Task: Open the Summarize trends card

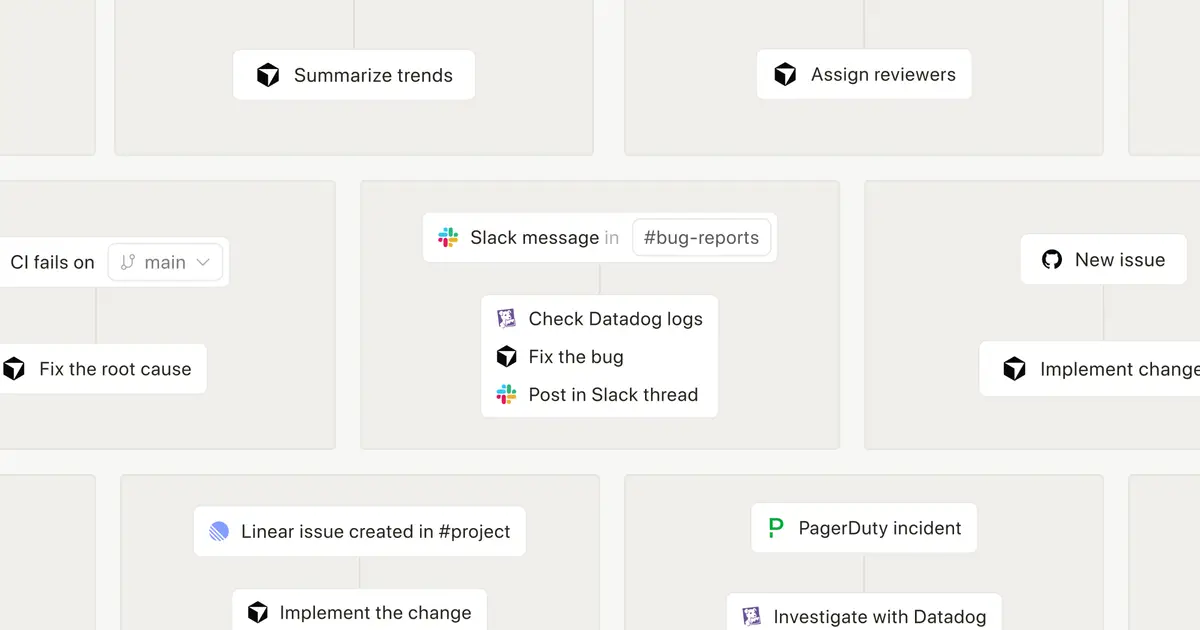Action: pos(354,75)
